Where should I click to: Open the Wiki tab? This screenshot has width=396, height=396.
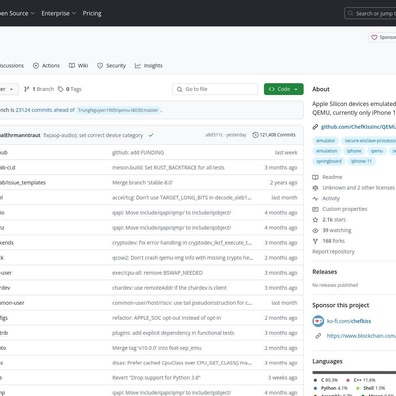click(78, 66)
